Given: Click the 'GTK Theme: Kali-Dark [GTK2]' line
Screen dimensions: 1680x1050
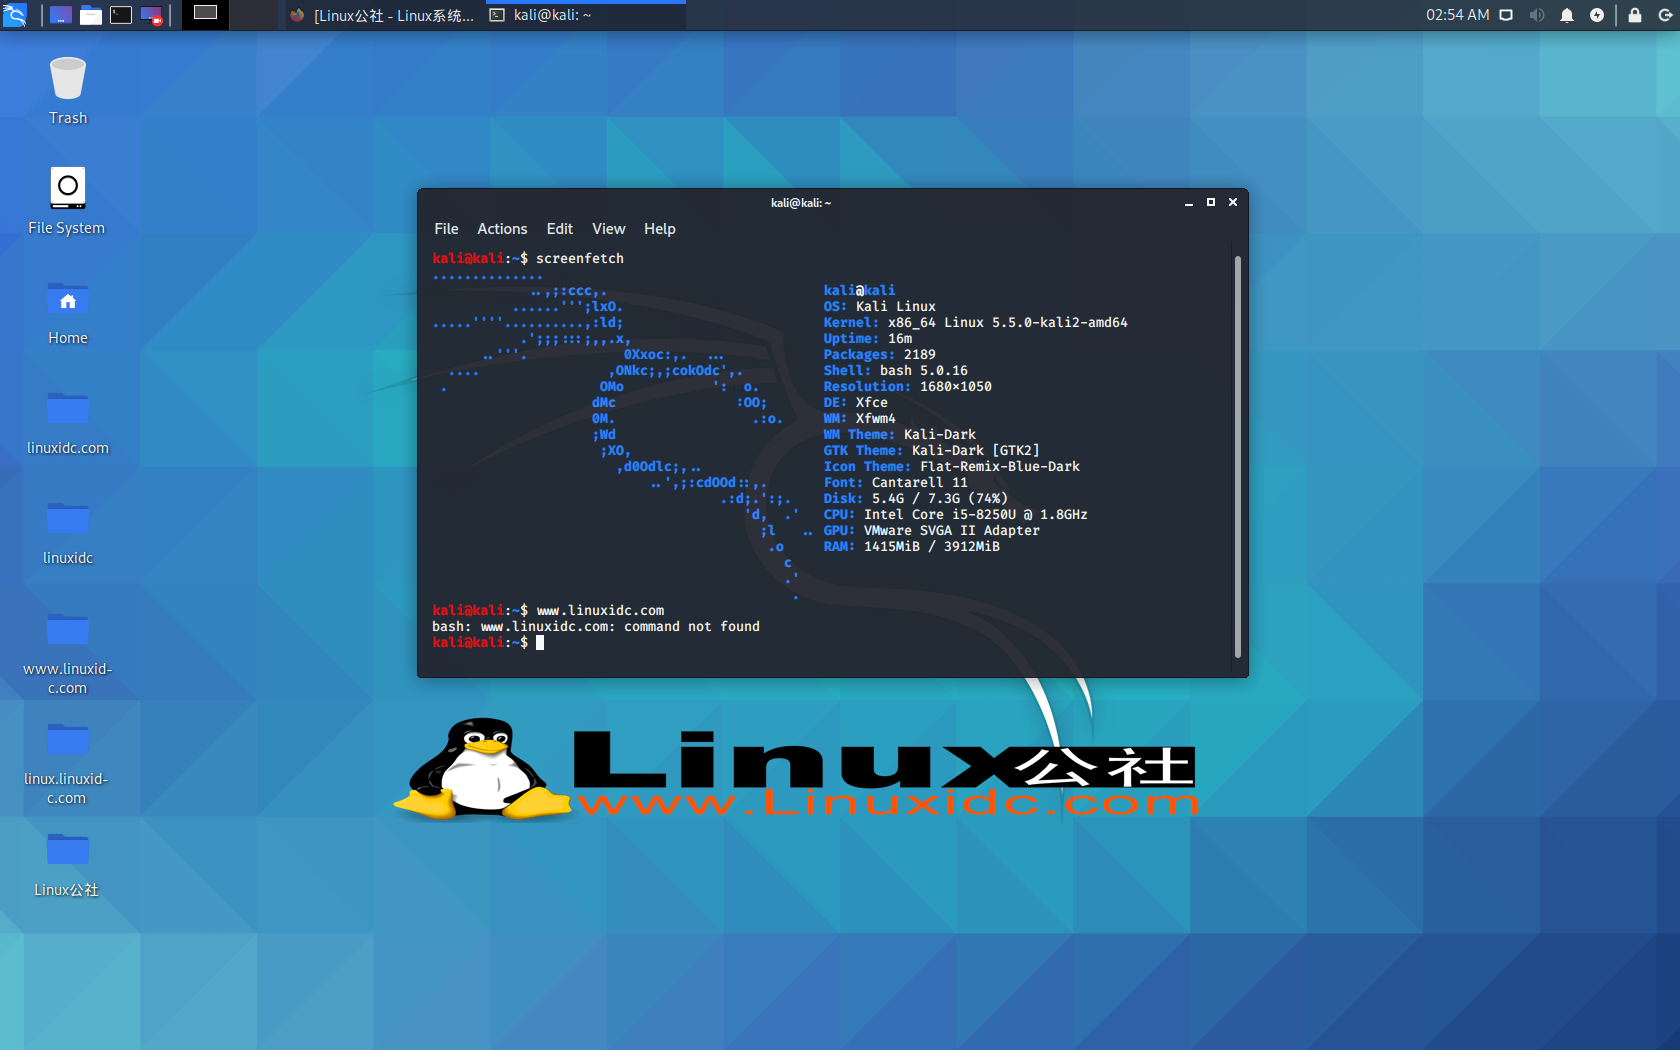Looking at the screenshot, I should coord(932,451).
